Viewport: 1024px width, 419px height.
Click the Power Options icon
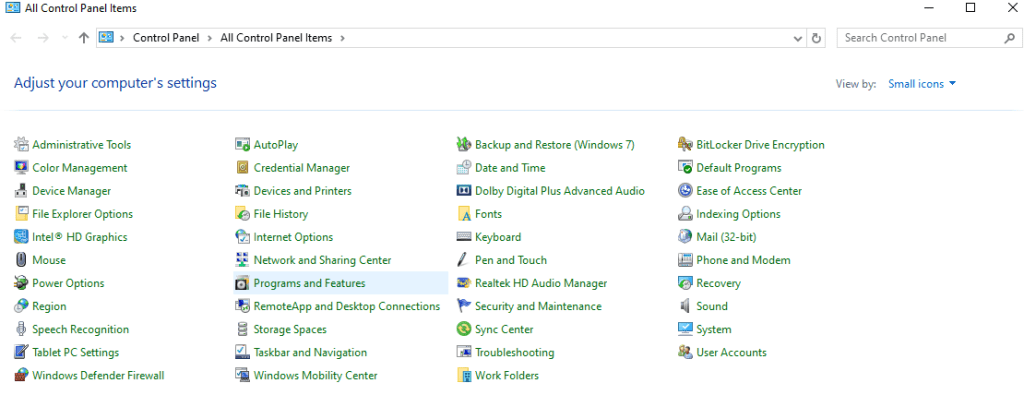22,284
